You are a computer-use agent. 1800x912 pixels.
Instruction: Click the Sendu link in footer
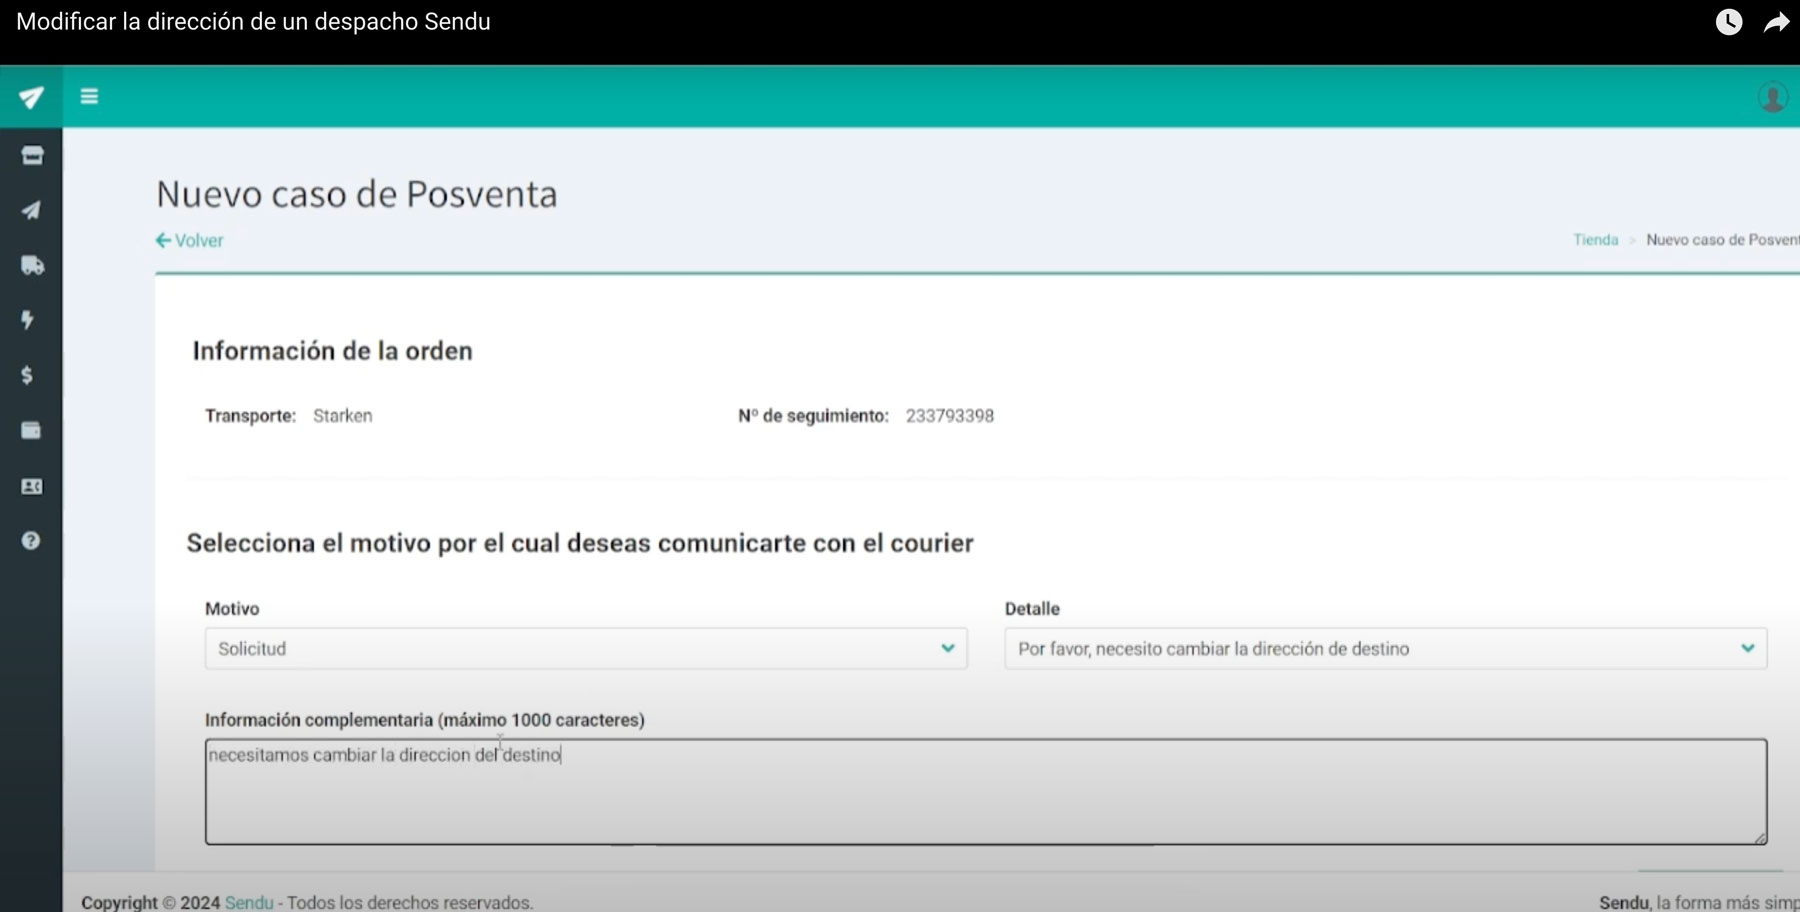pyautogui.click(x=249, y=902)
